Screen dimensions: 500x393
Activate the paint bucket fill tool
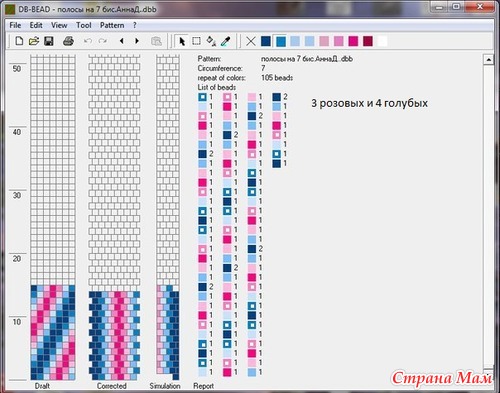(211, 41)
